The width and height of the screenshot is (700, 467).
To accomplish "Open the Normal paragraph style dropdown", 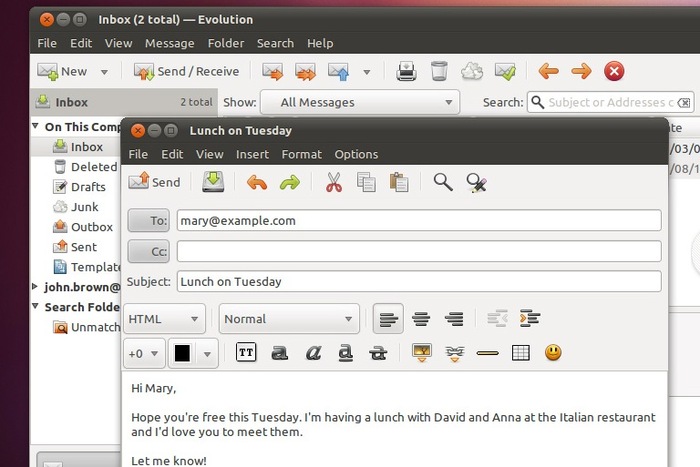I will pyautogui.click(x=289, y=319).
